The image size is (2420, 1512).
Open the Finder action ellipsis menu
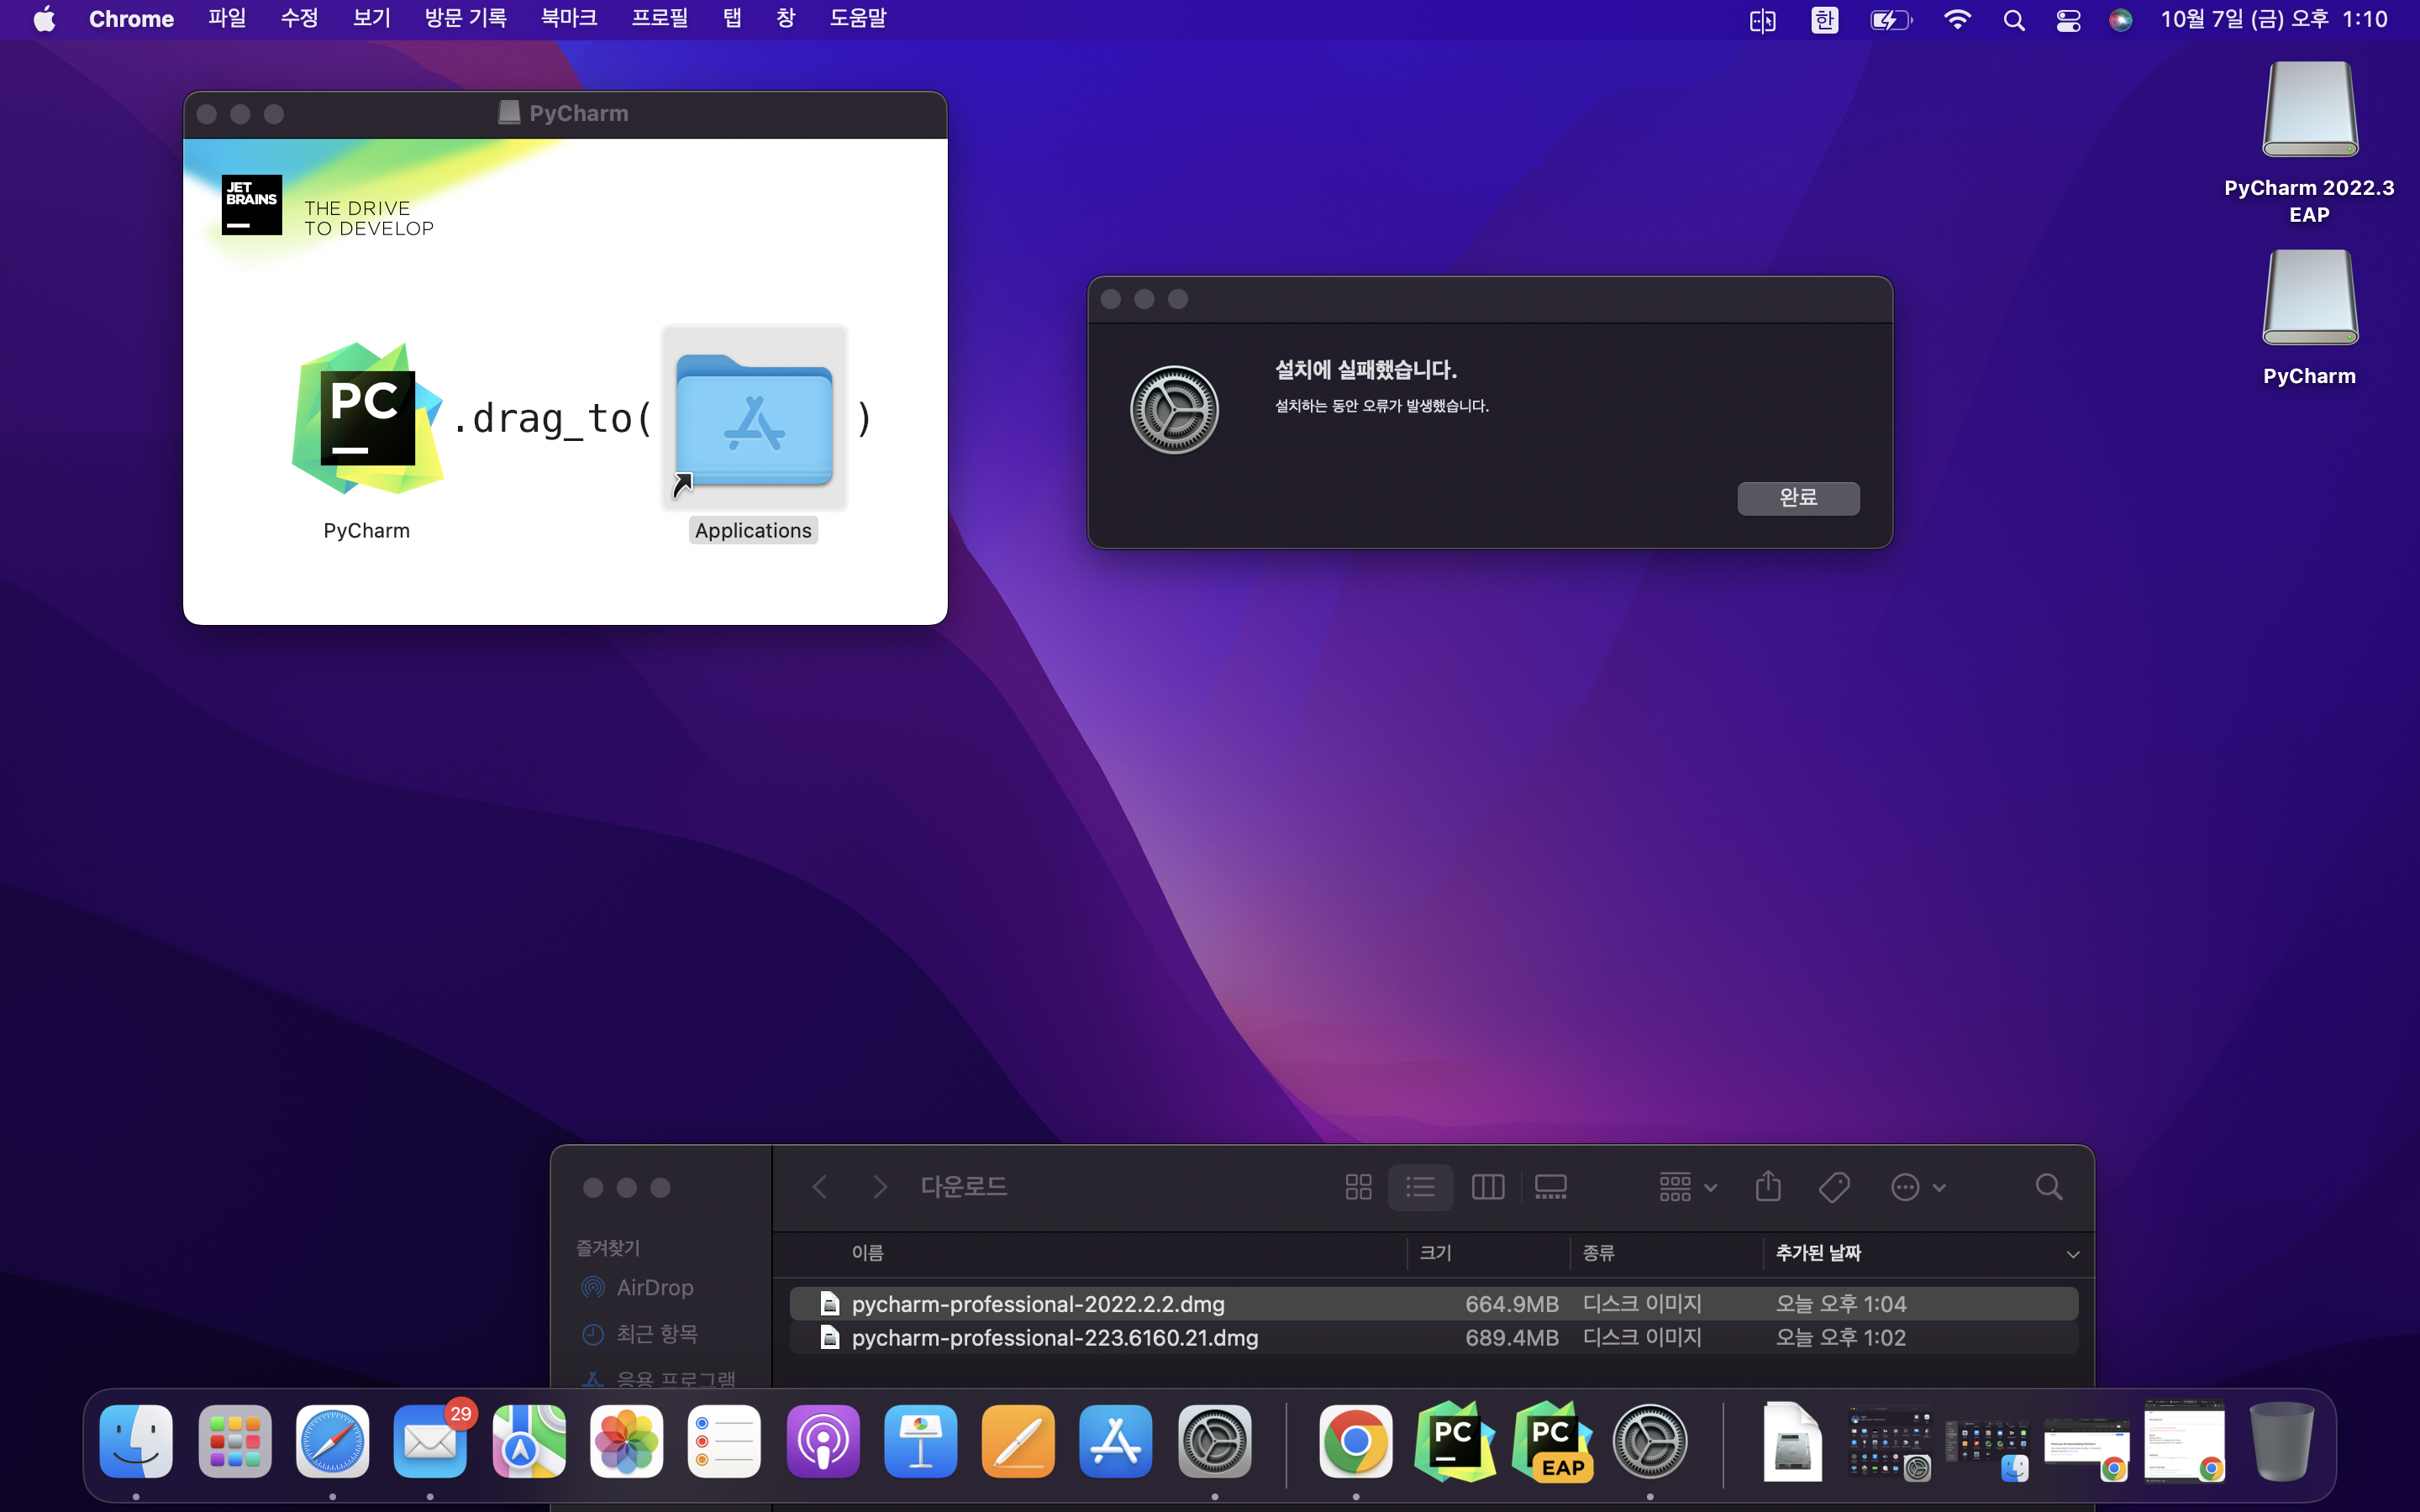coord(1918,1187)
